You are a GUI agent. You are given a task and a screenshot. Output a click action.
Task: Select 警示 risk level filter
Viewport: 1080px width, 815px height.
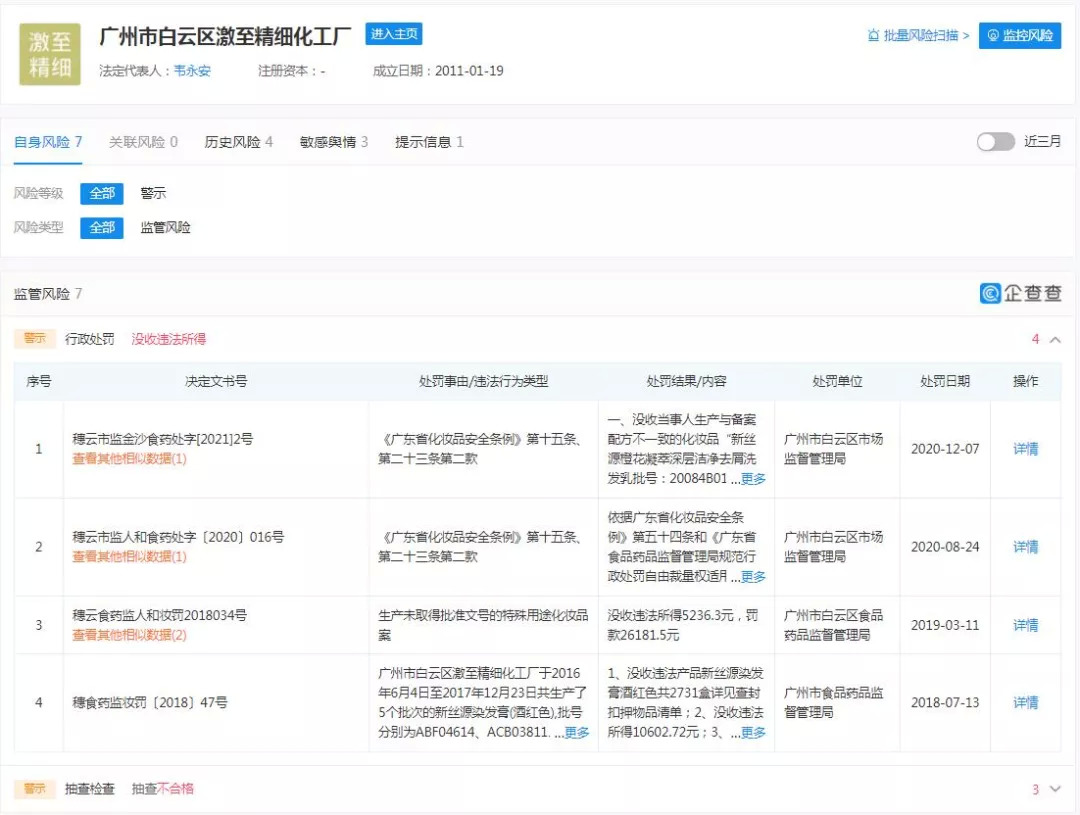153,193
